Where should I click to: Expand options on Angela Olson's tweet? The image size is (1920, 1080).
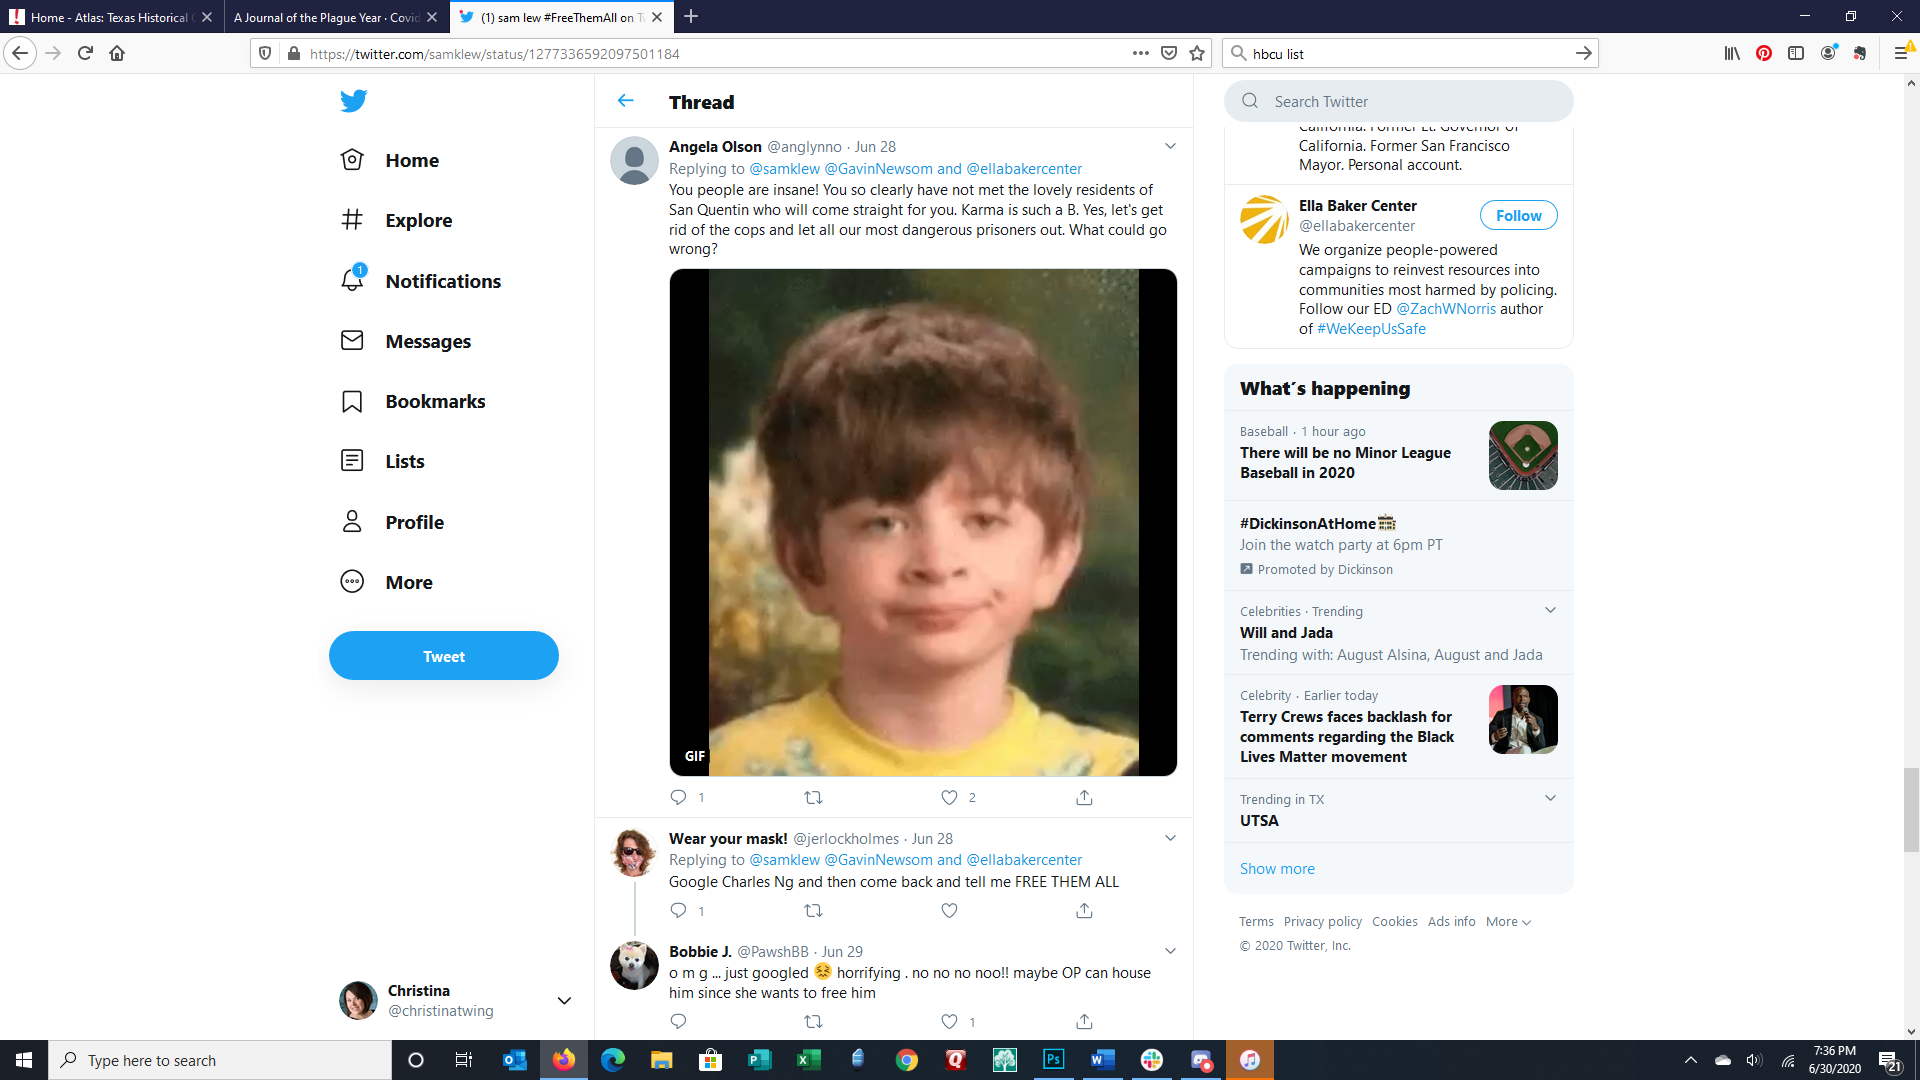tap(1170, 146)
